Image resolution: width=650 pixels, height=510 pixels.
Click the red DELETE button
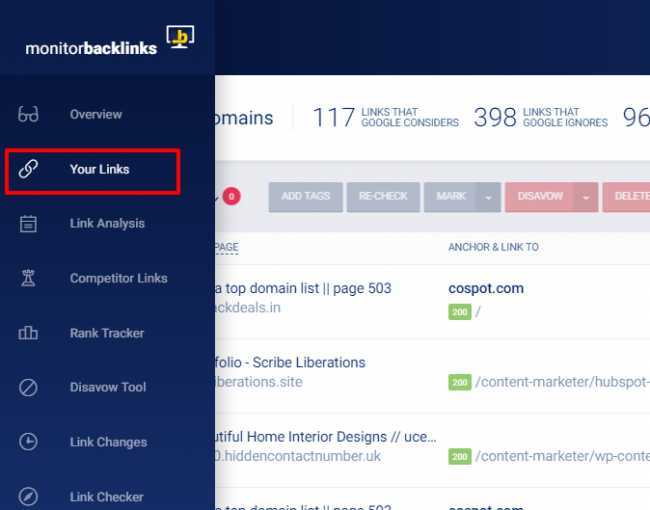tap(626, 197)
